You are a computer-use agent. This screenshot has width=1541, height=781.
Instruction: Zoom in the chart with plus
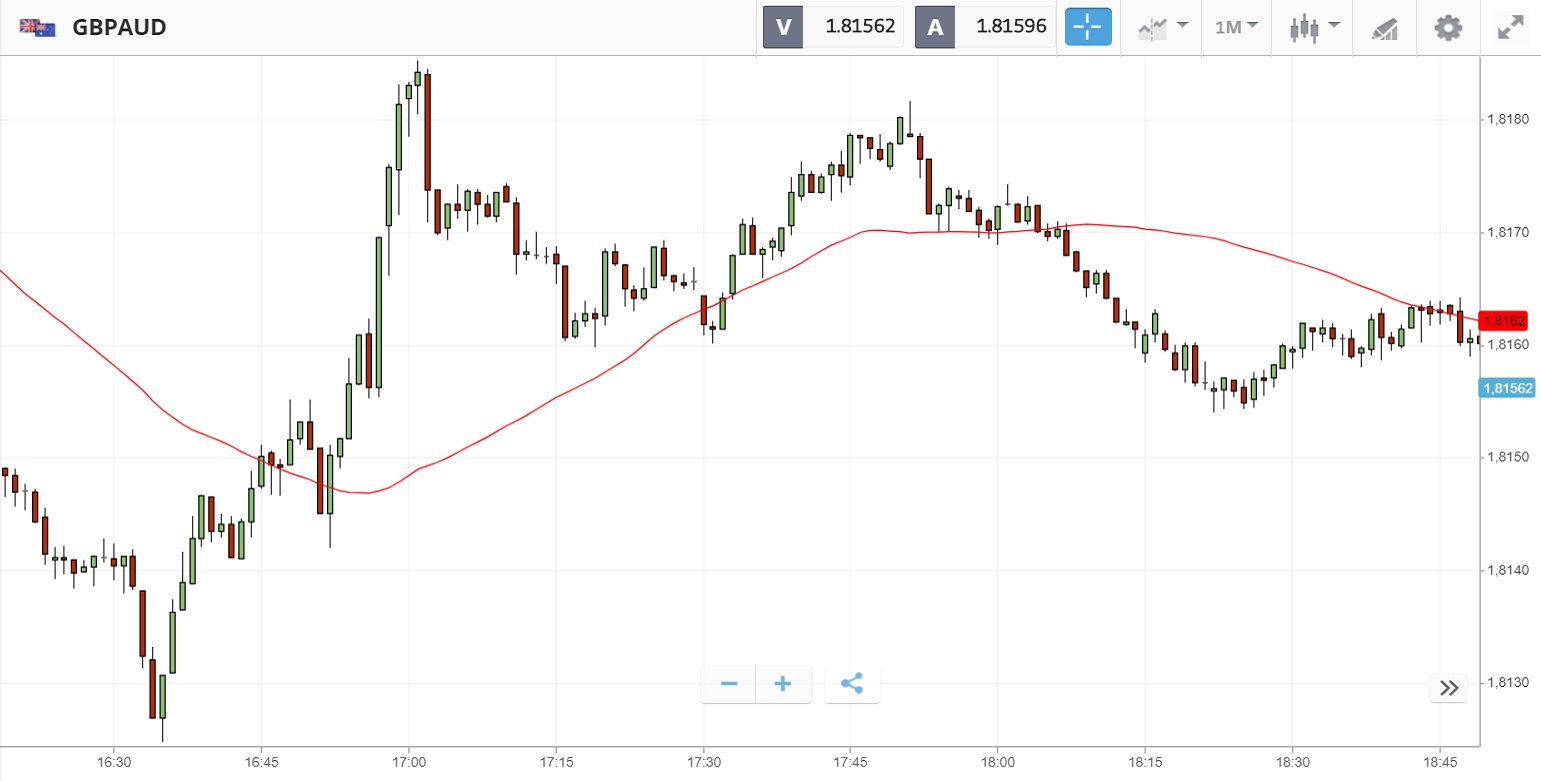(x=783, y=684)
